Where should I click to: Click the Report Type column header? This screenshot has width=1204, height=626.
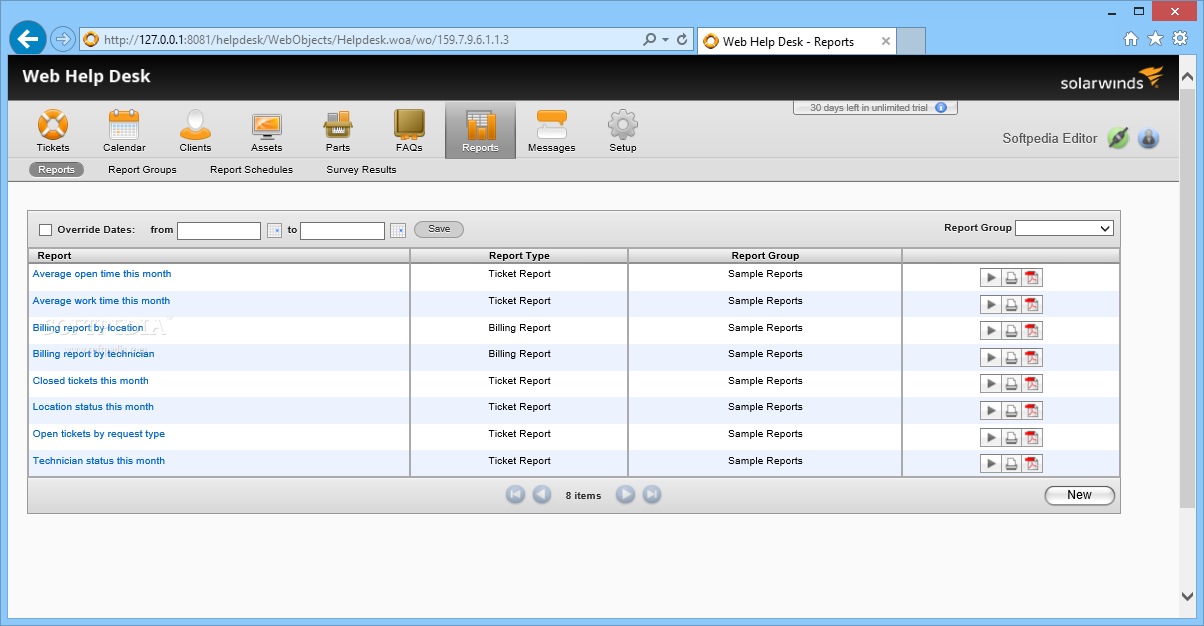tap(519, 256)
